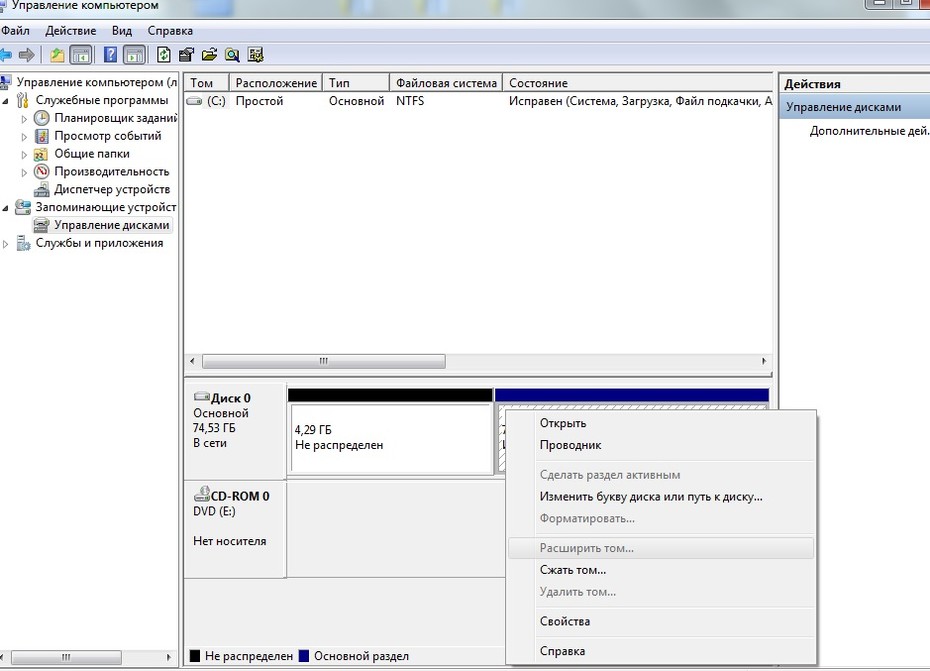Select Управление дисками in the tree

pyautogui.click(x=112, y=225)
